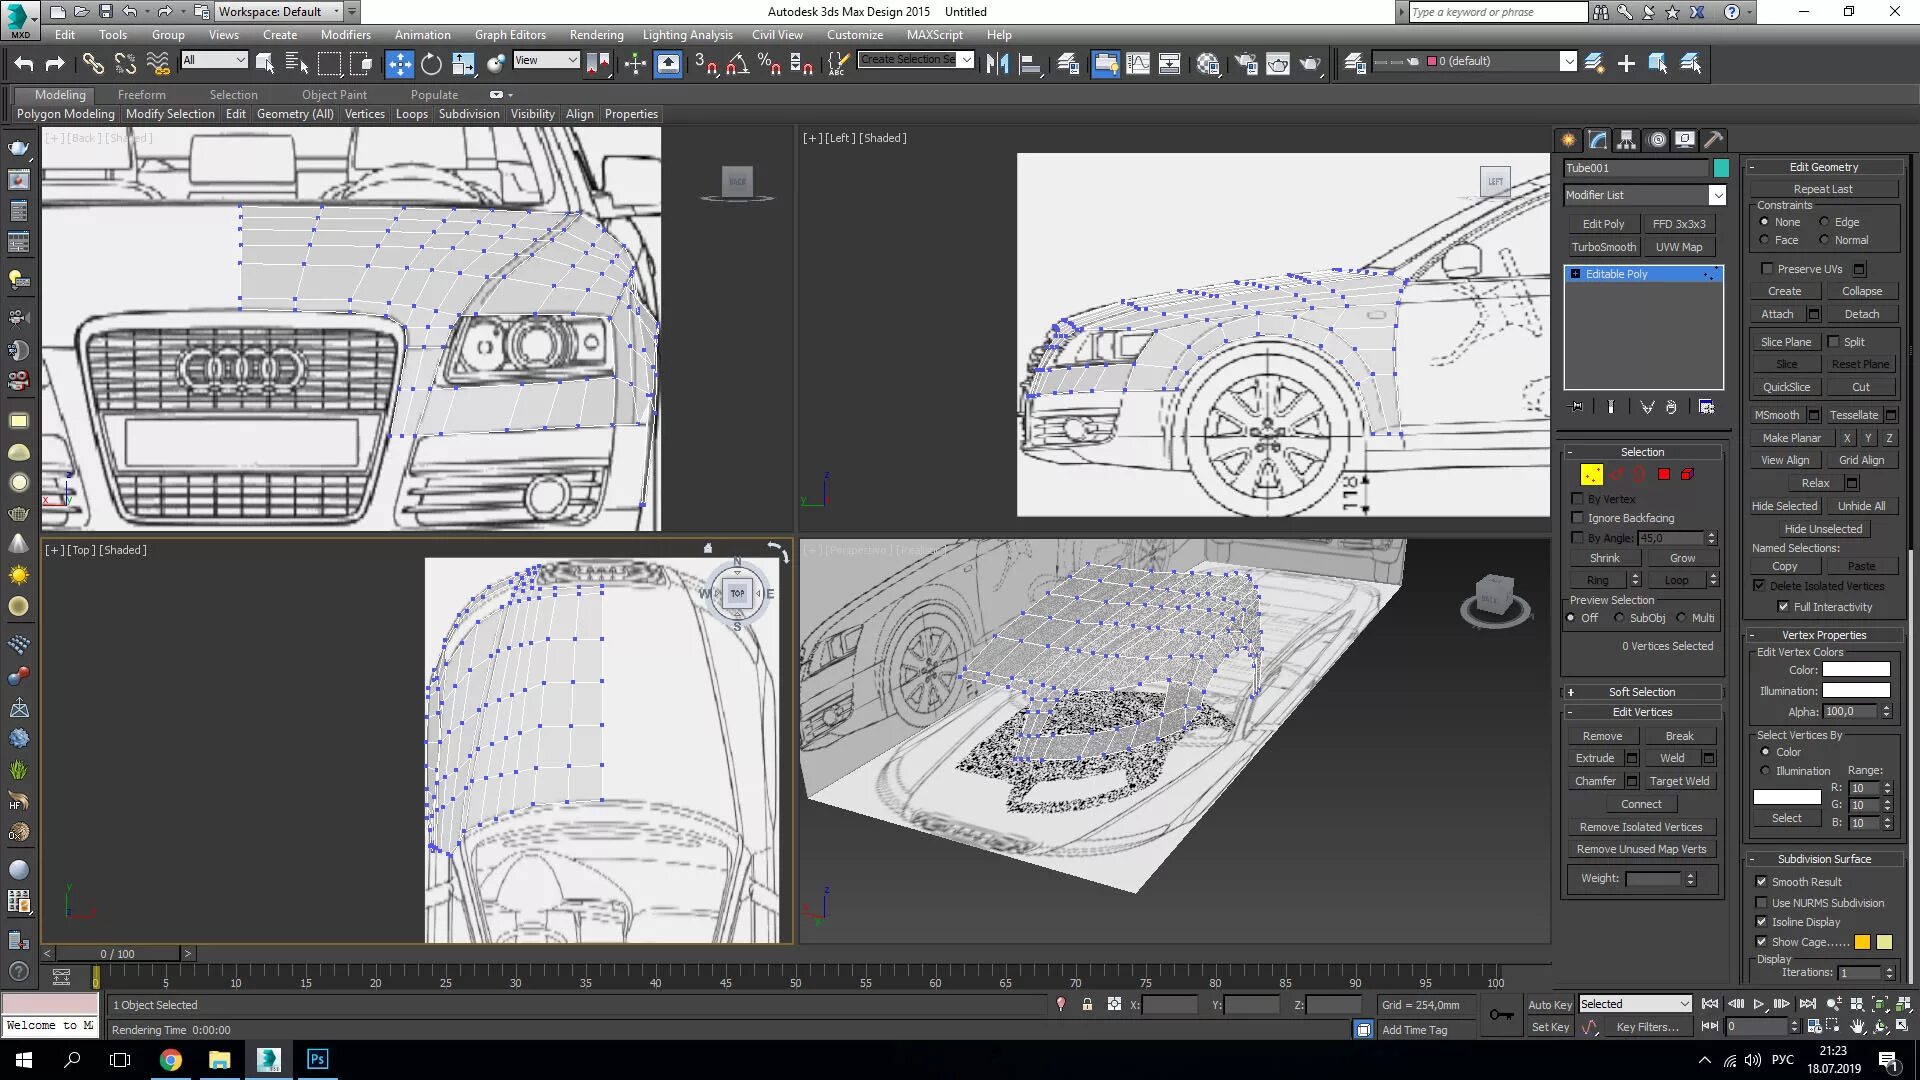Screen dimensions: 1920x1080
Task: Open the Hierarchy command panel tab
Action: click(1627, 140)
